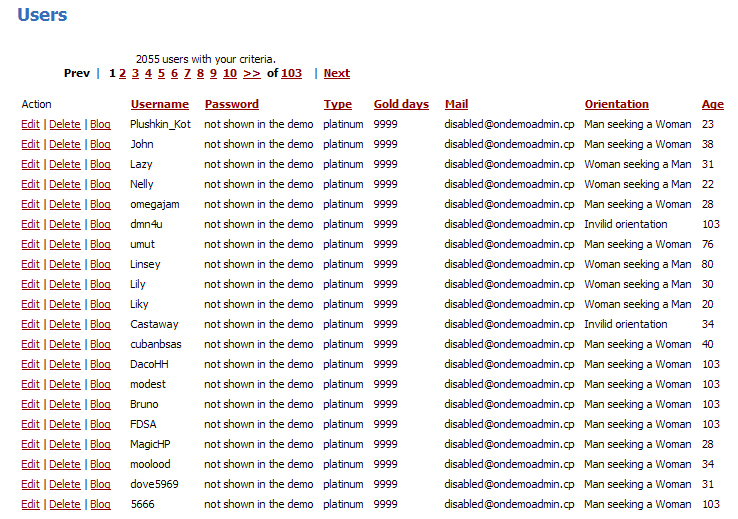Open page 3 in pagination

tap(136, 73)
